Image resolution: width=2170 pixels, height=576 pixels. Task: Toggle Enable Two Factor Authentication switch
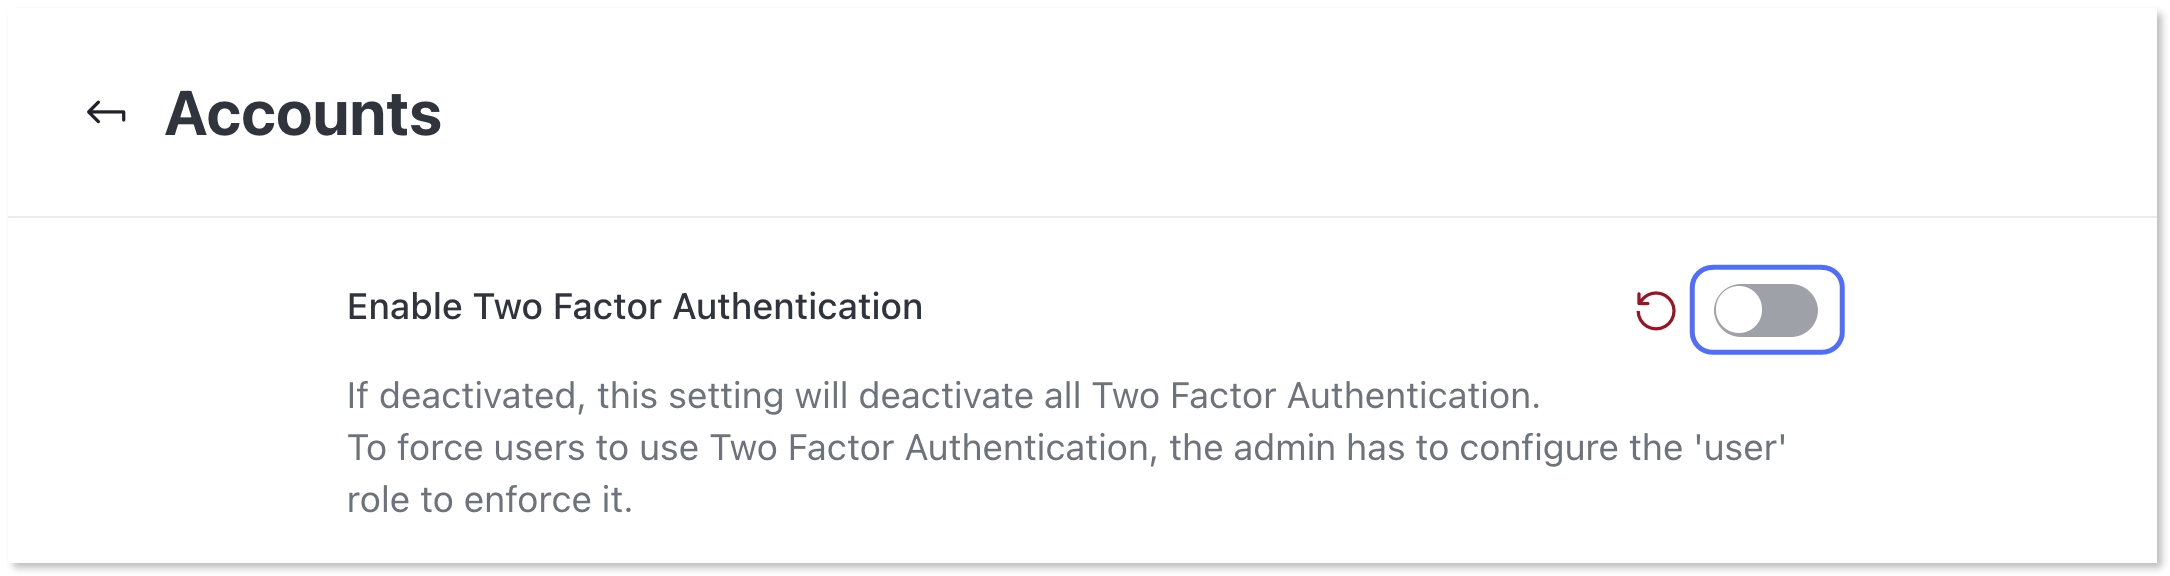pyautogui.click(x=1766, y=310)
